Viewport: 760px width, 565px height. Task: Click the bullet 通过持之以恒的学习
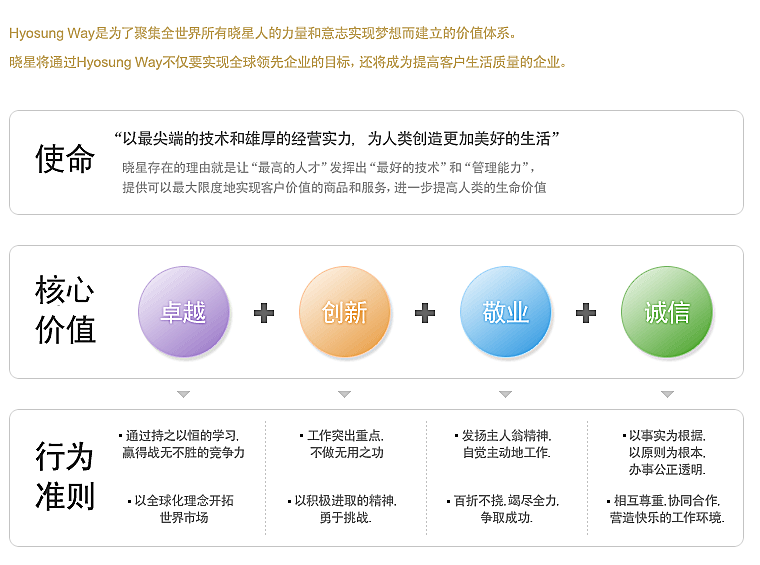click(x=183, y=444)
